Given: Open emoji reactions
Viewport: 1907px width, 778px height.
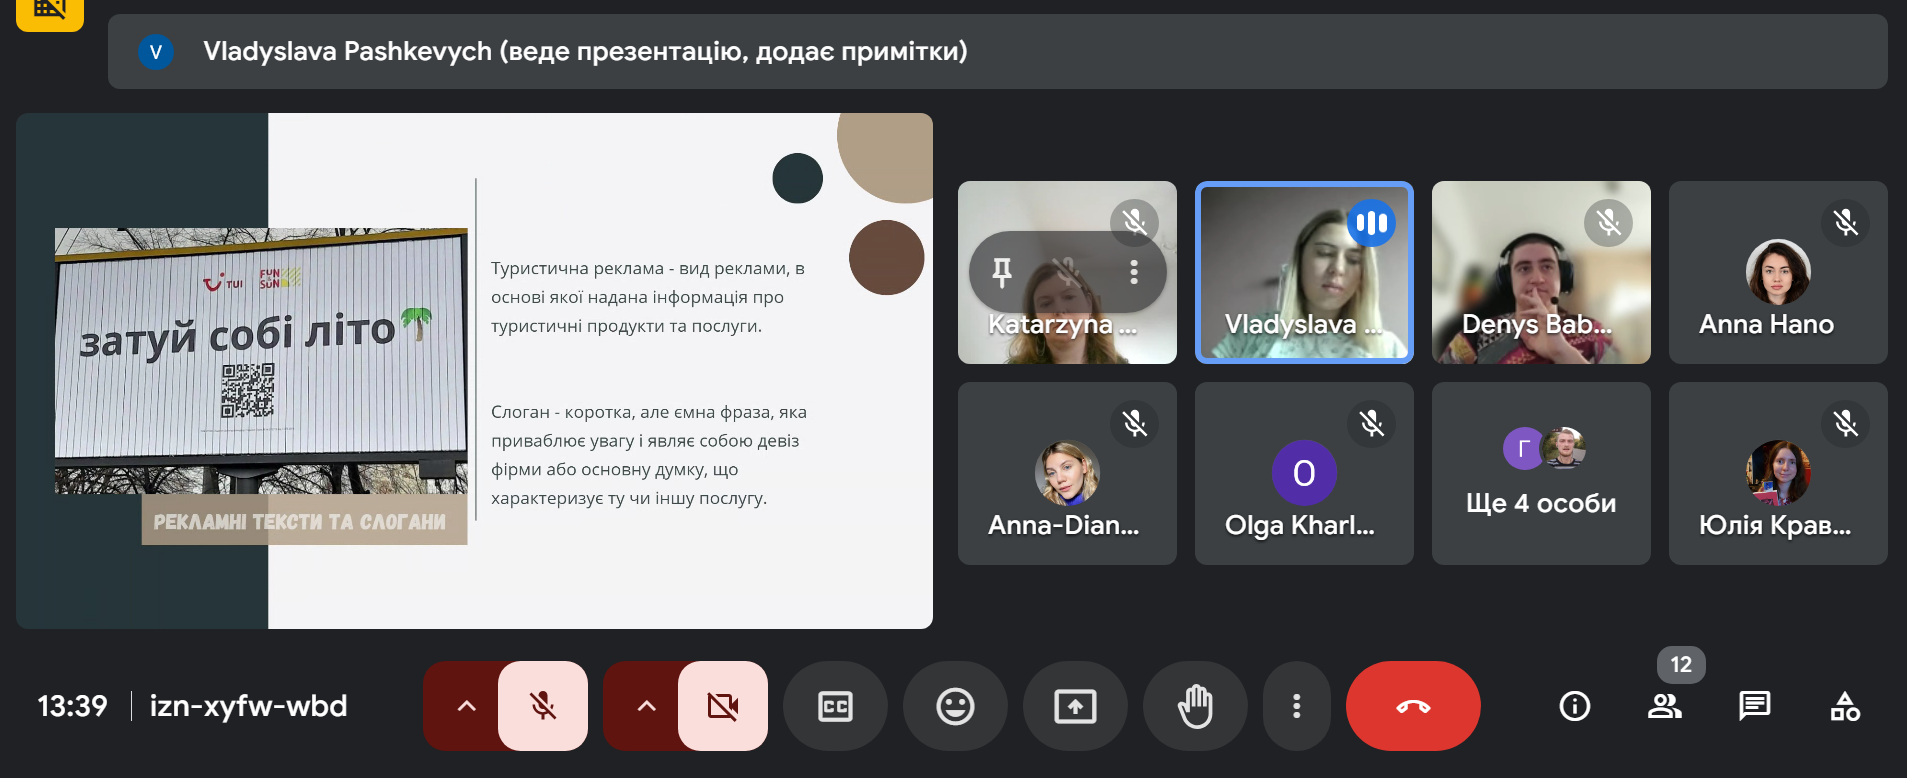Looking at the screenshot, I should pos(955,706).
